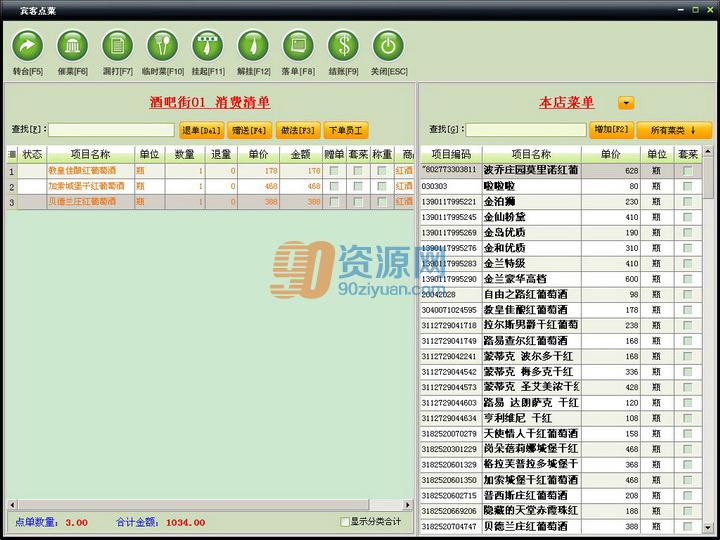The image size is (720, 540).
Task: Click the menu list vertical scrollbar thumb
Action: [708, 177]
